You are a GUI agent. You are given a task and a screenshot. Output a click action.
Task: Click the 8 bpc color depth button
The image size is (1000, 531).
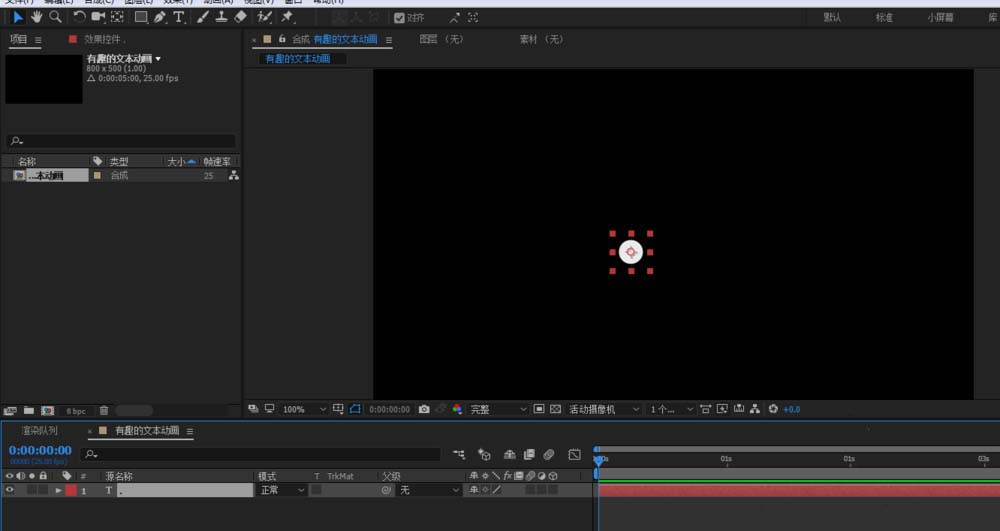click(x=76, y=410)
